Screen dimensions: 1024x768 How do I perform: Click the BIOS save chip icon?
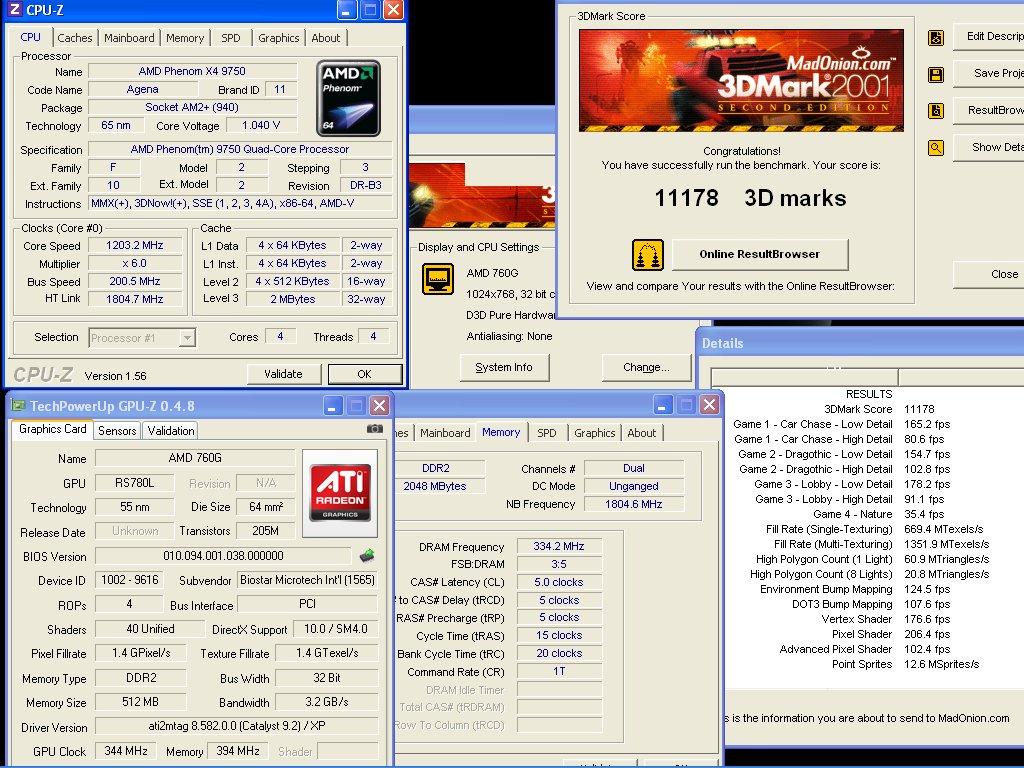[x=367, y=556]
